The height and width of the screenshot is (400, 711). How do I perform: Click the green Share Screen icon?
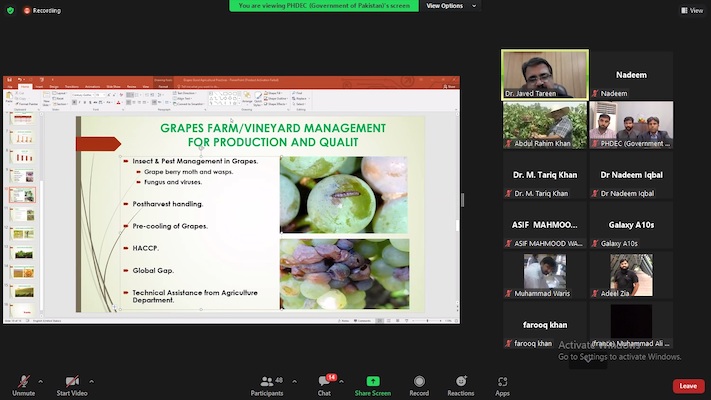pyautogui.click(x=373, y=381)
